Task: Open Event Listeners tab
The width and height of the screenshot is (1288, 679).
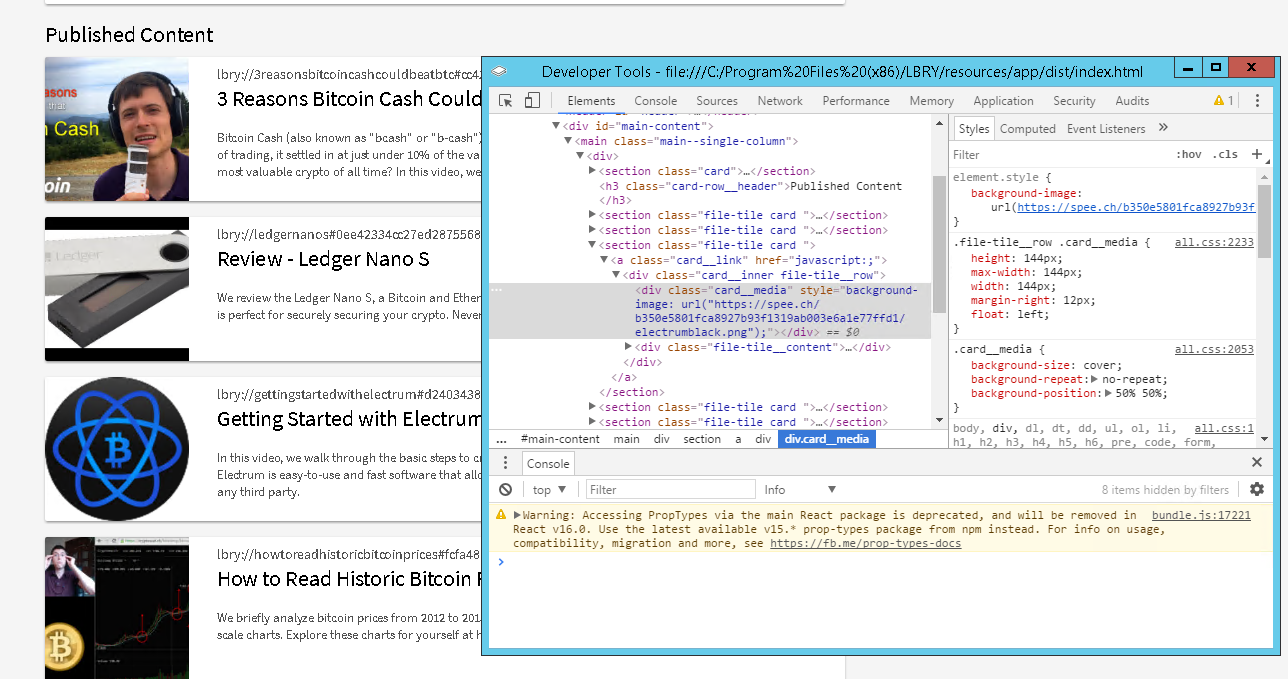Action: pos(1106,129)
